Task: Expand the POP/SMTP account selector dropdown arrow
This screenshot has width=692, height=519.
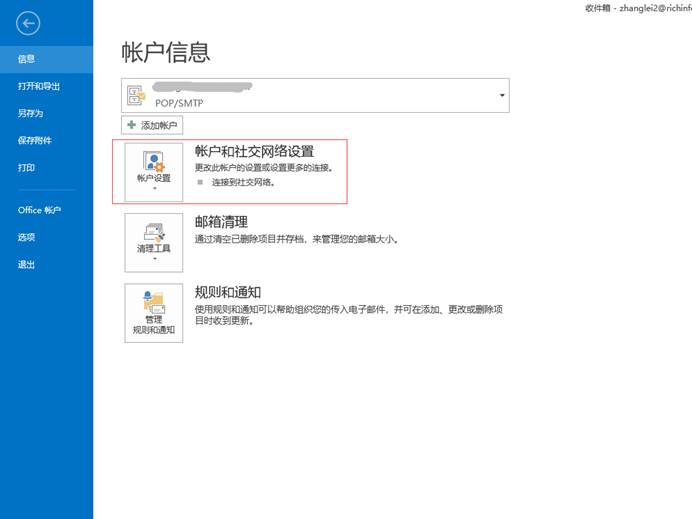Action: coord(501,96)
